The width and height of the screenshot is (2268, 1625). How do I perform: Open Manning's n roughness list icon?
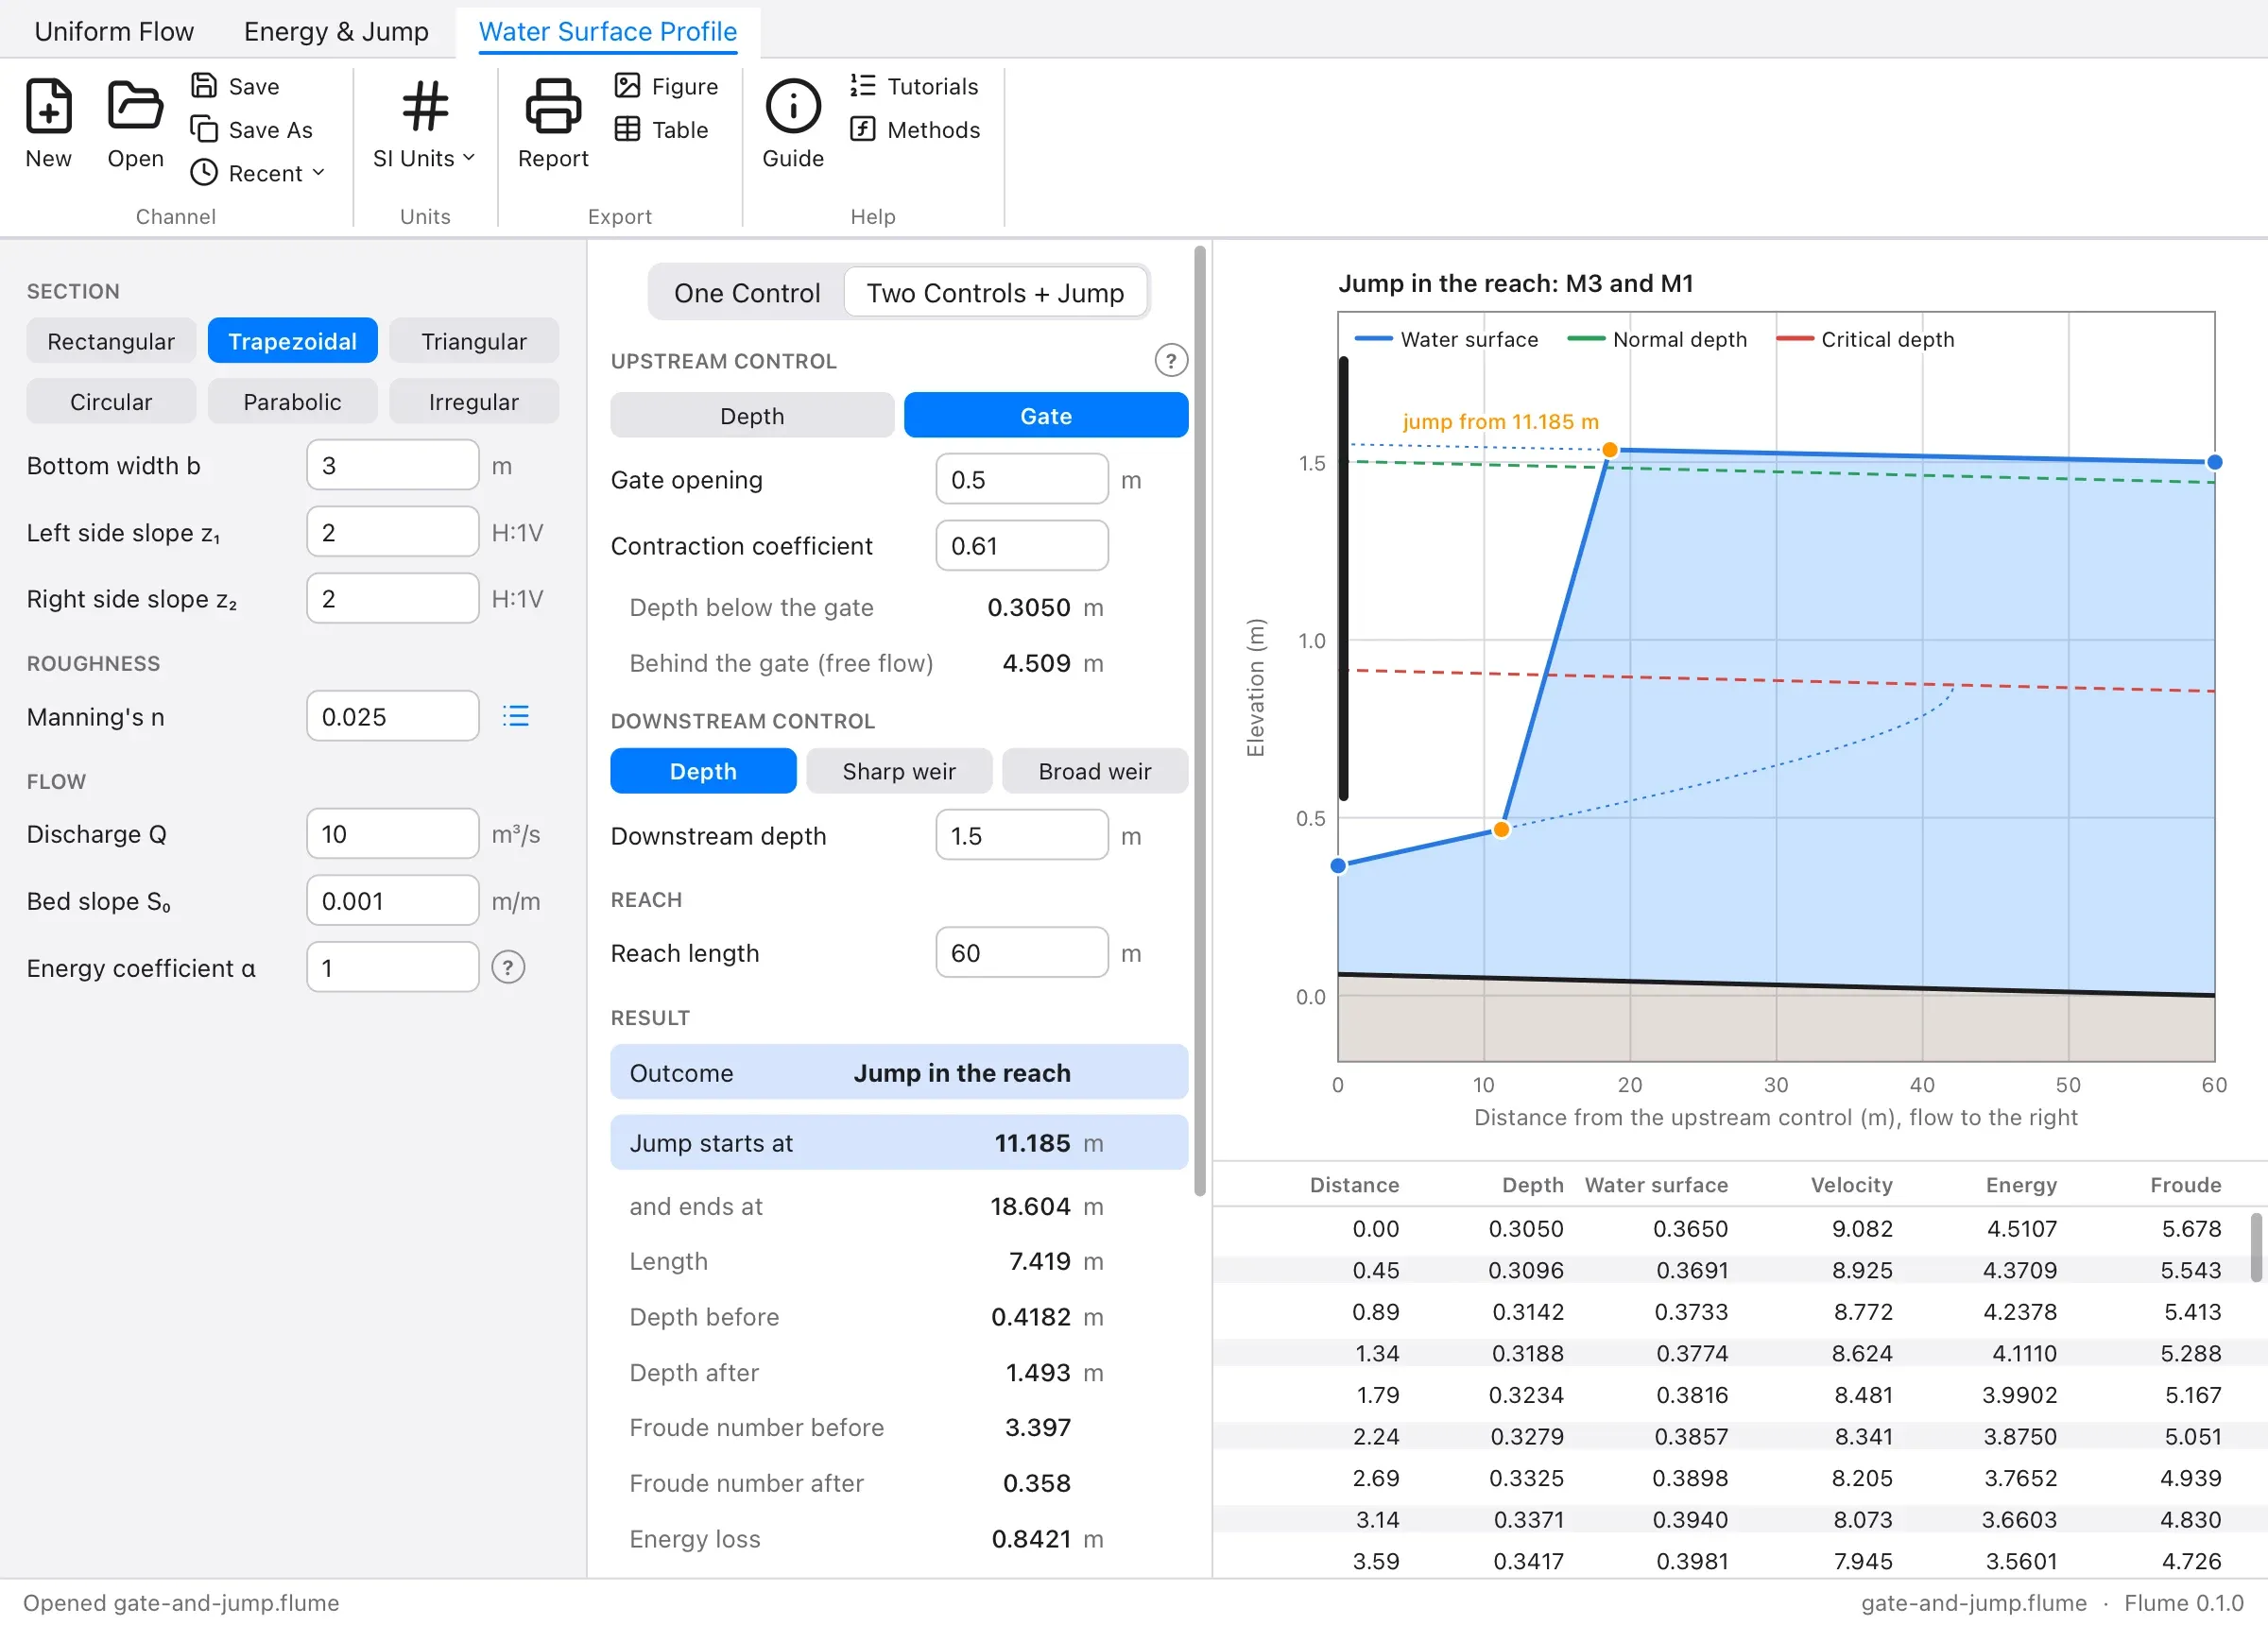tap(515, 716)
